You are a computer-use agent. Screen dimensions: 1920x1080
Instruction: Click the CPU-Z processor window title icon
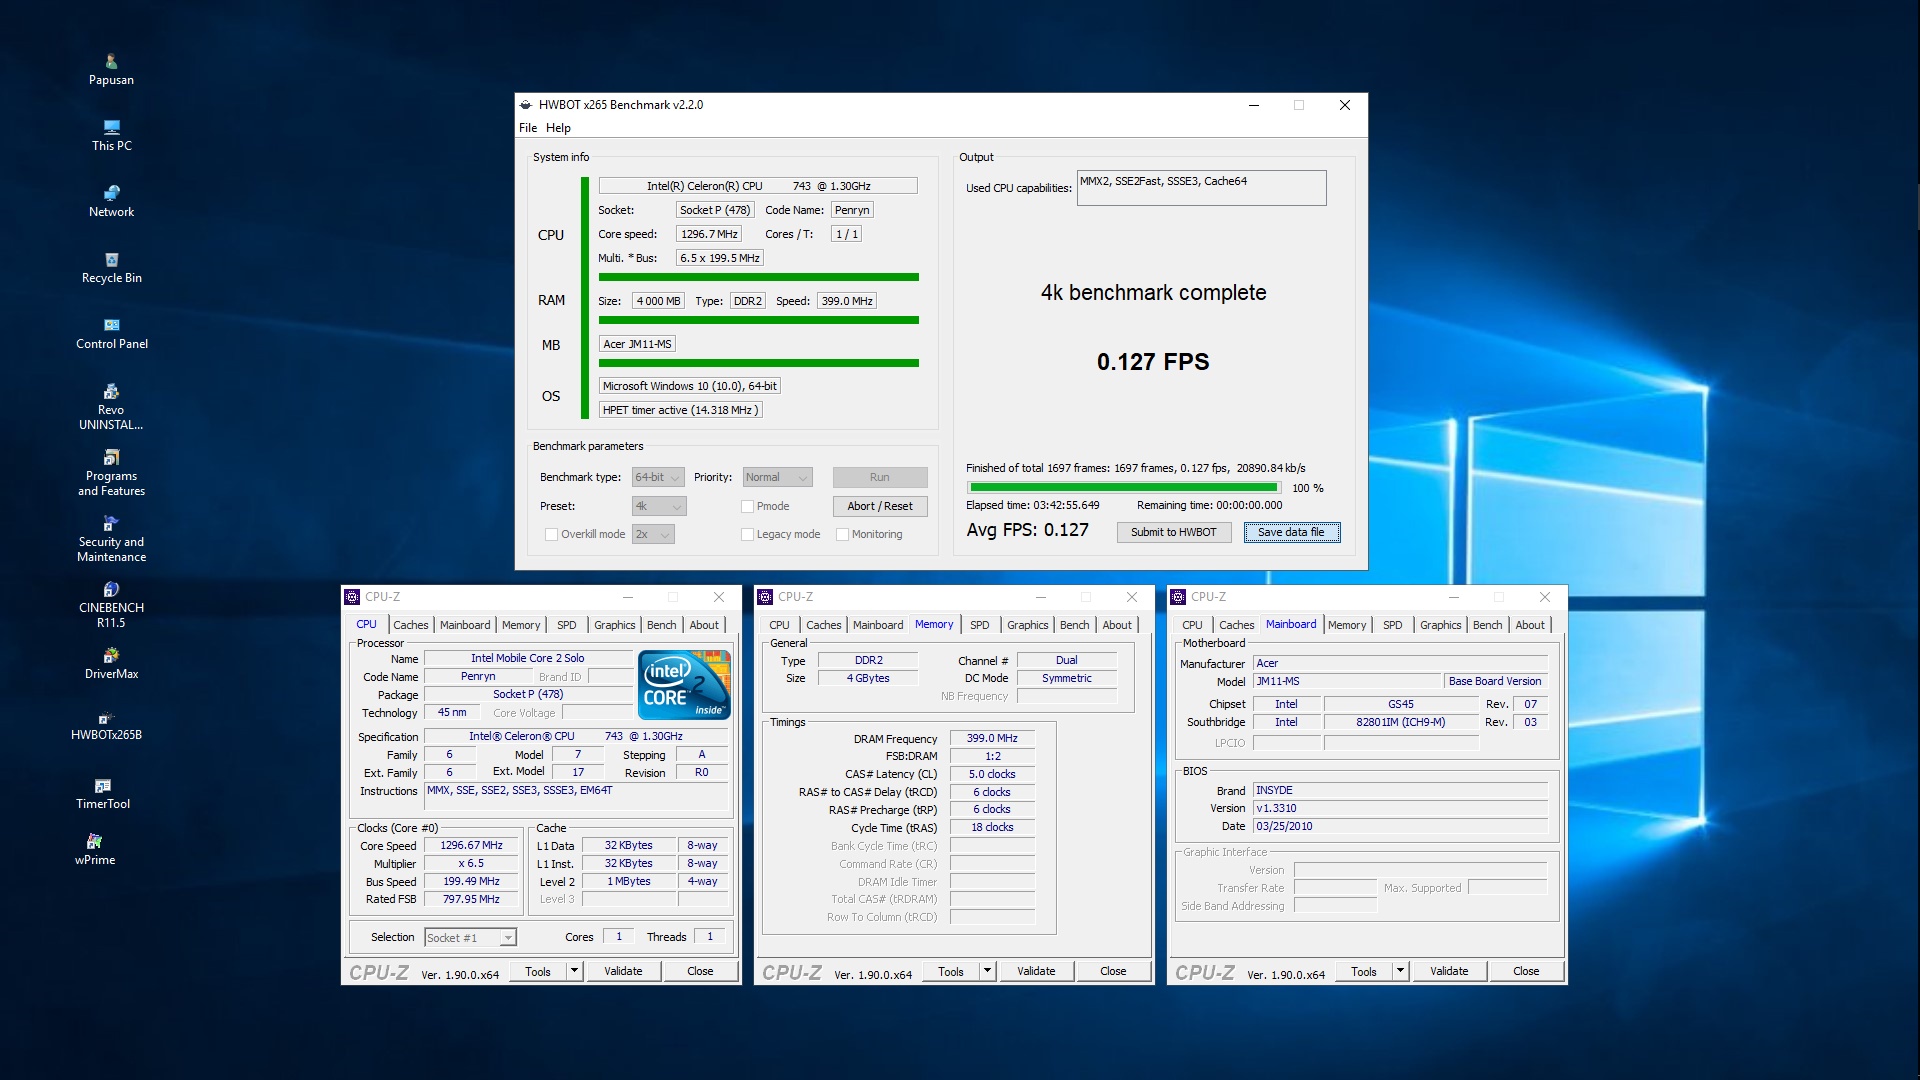pyautogui.click(x=352, y=597)
